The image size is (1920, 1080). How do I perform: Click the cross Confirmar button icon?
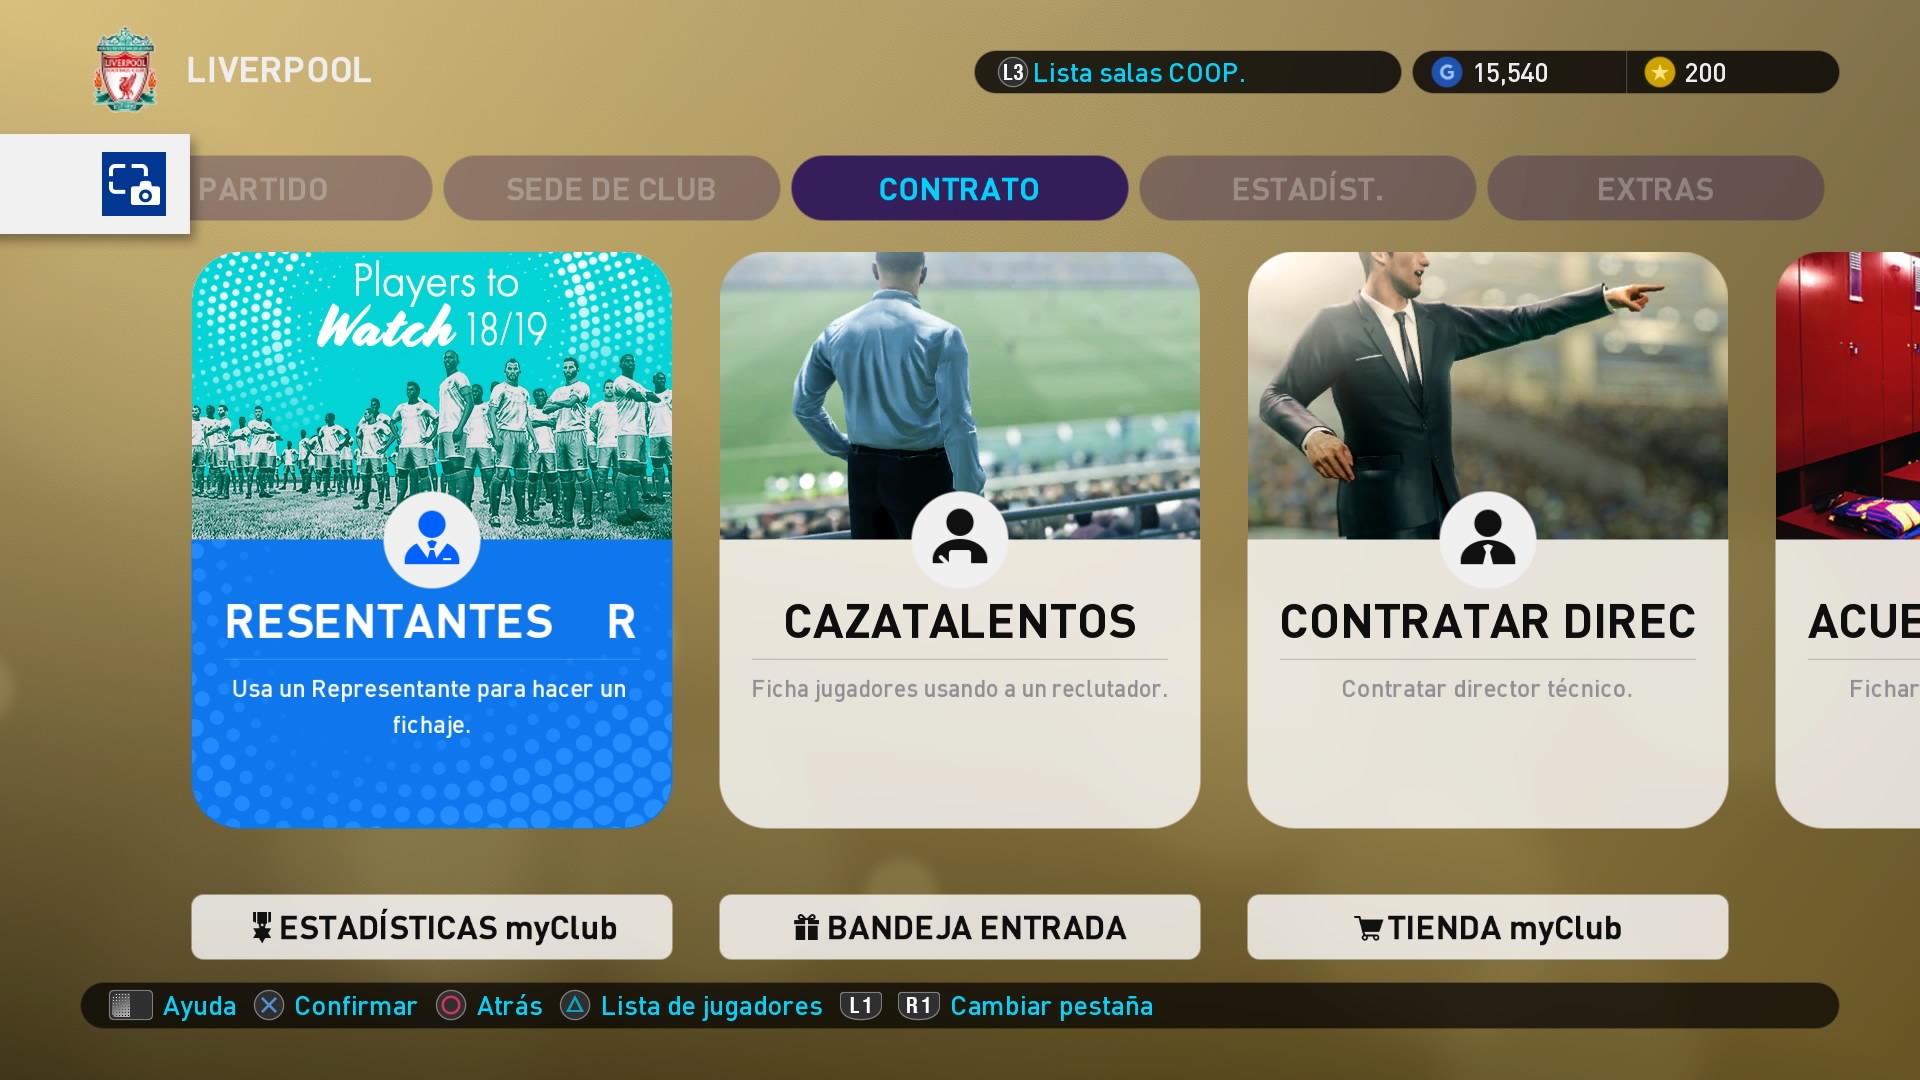click(269, 1005)
